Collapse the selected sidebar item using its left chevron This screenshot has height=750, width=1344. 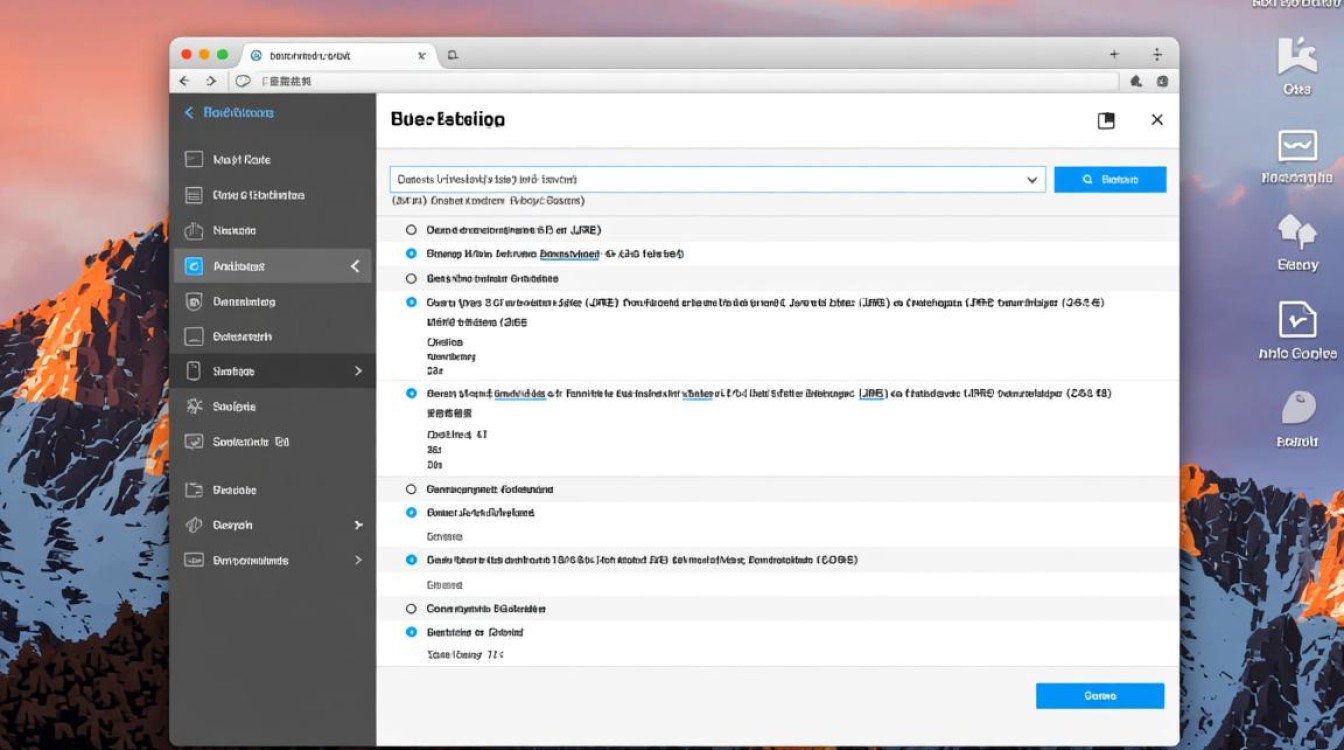tap(354, 266)
